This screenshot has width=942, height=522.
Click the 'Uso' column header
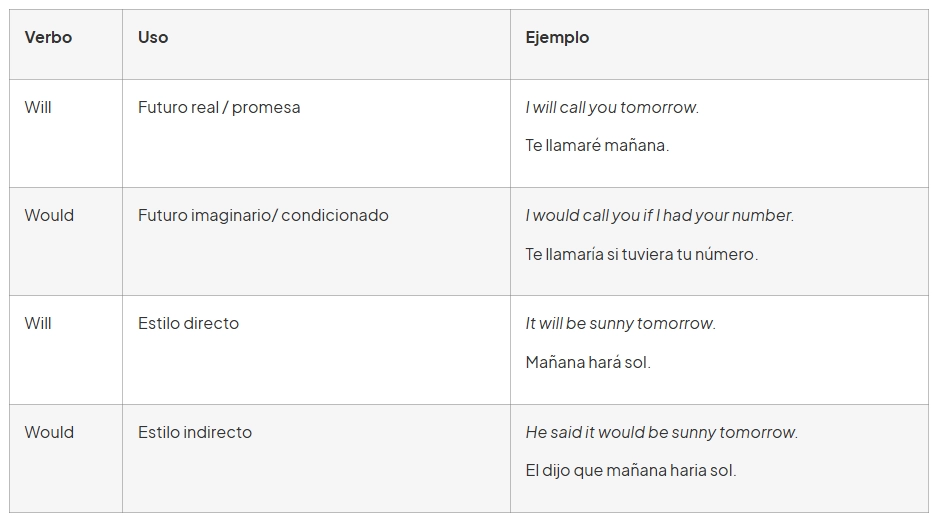[x=153, y=37]
